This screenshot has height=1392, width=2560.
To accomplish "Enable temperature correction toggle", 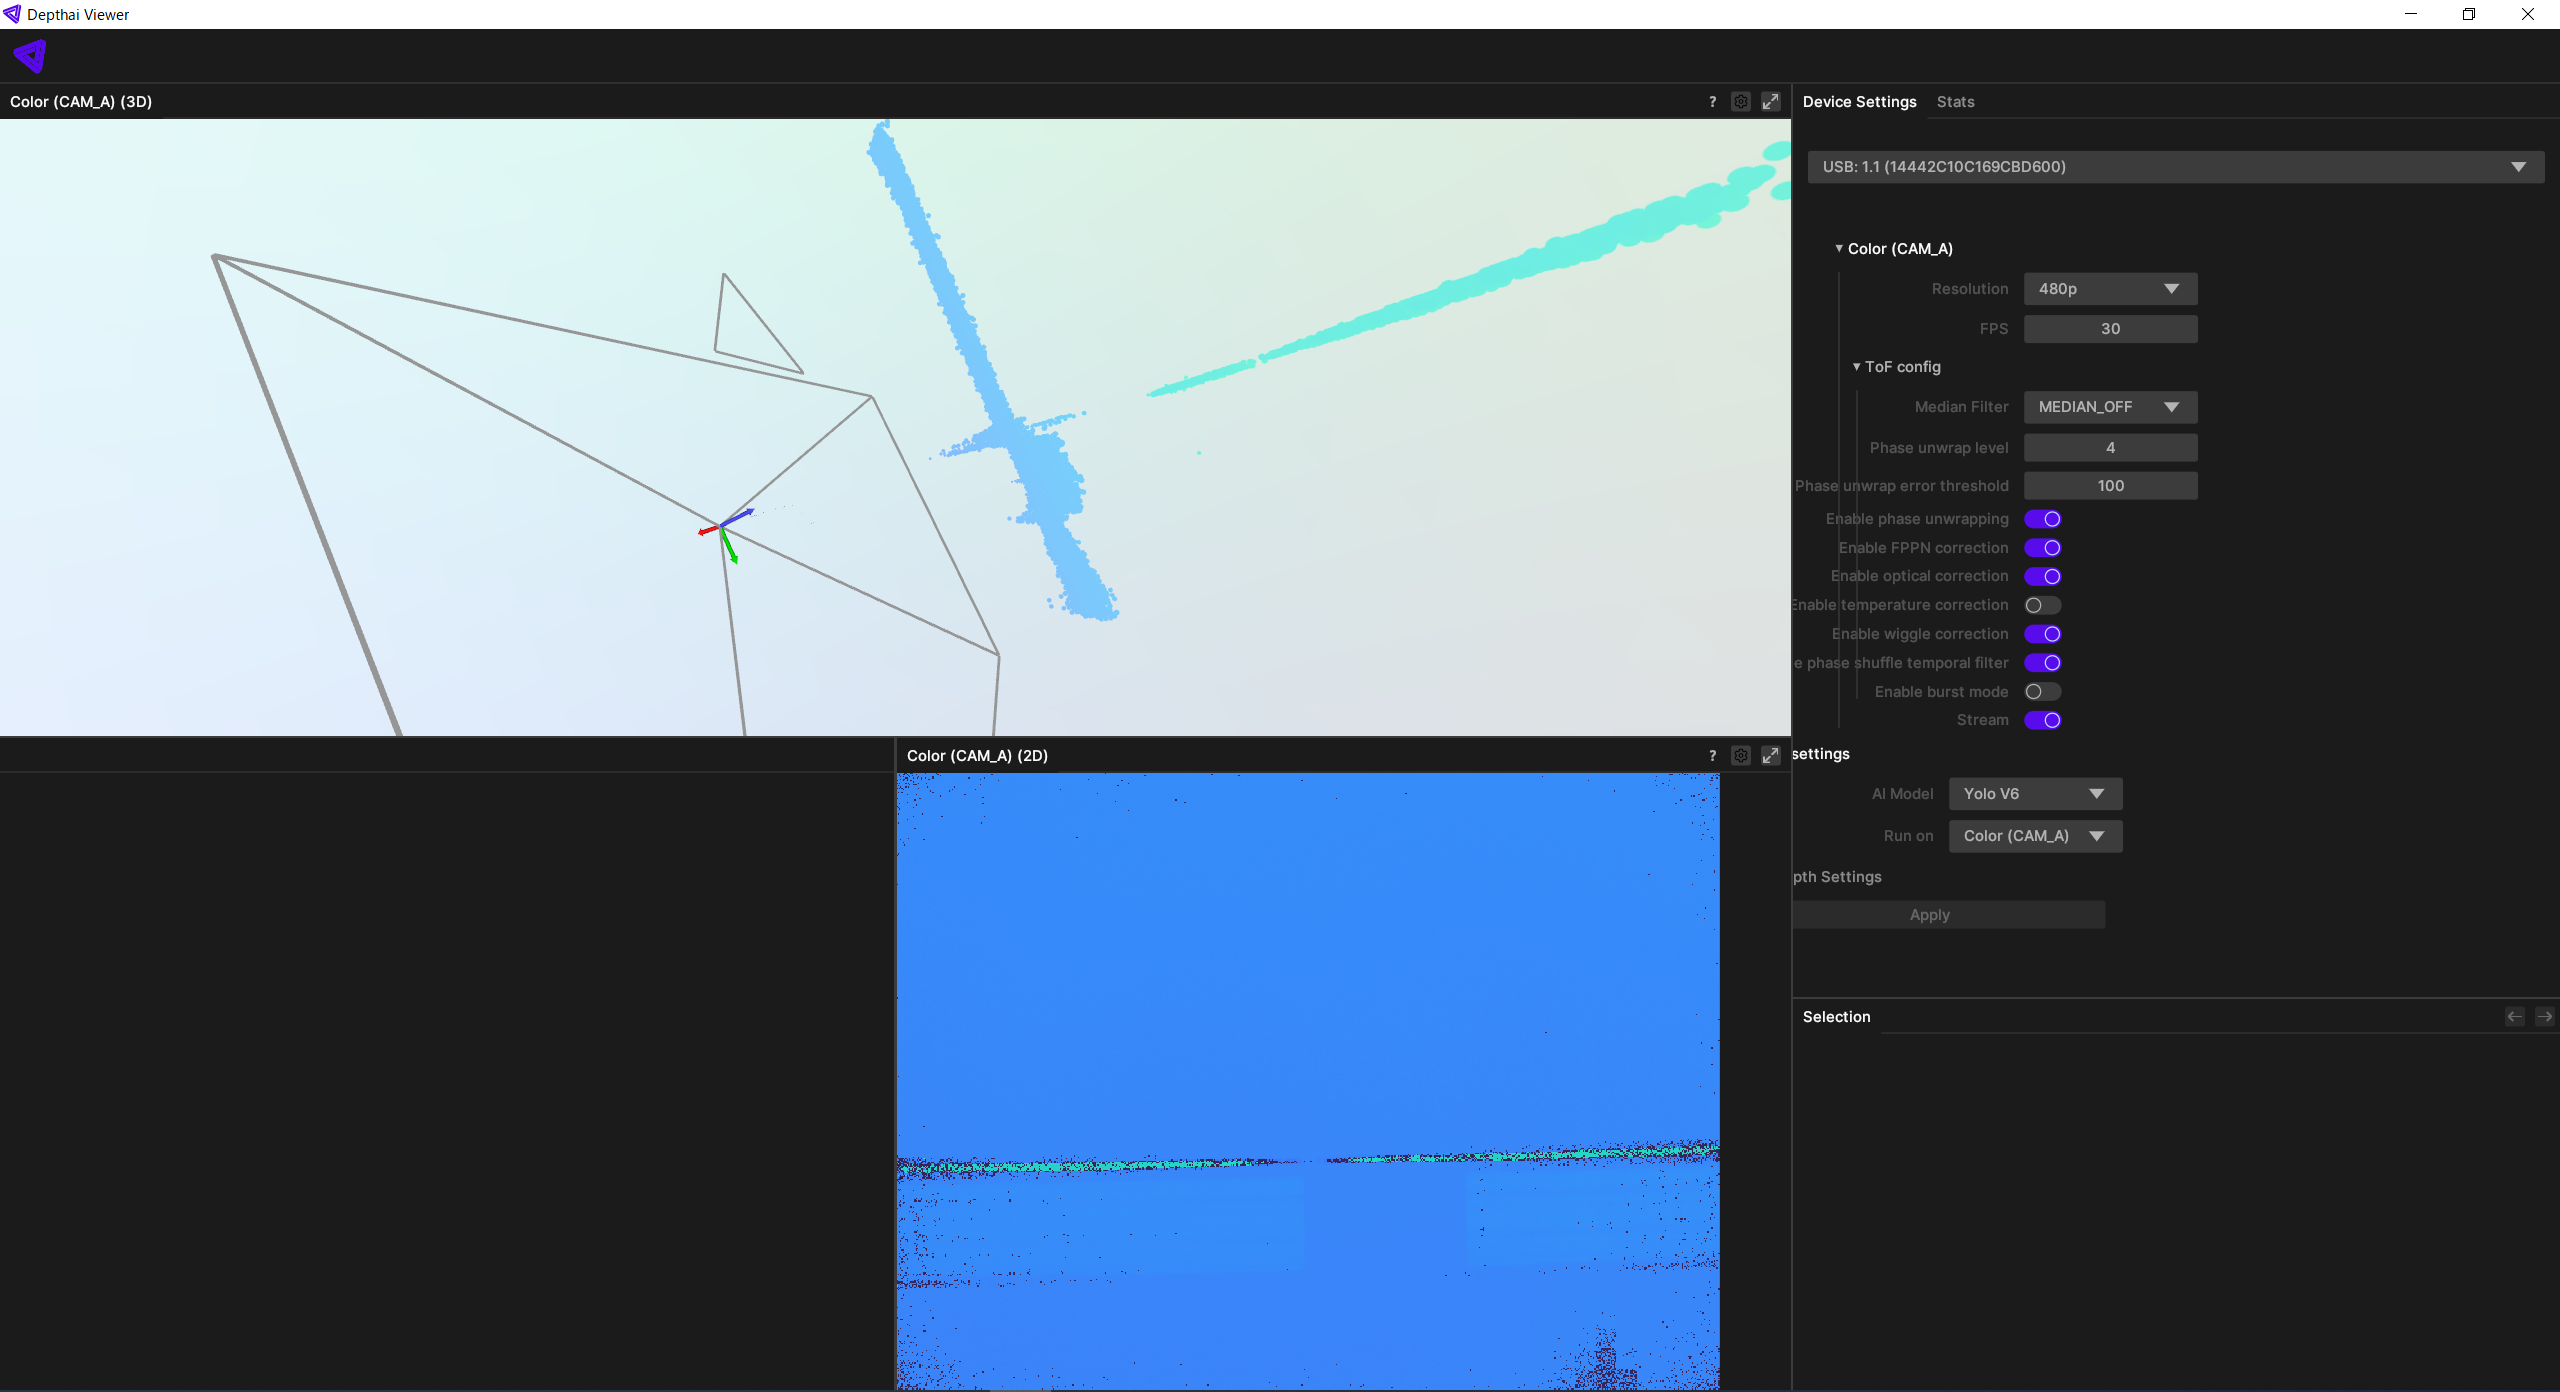I will pos(2042,605).
